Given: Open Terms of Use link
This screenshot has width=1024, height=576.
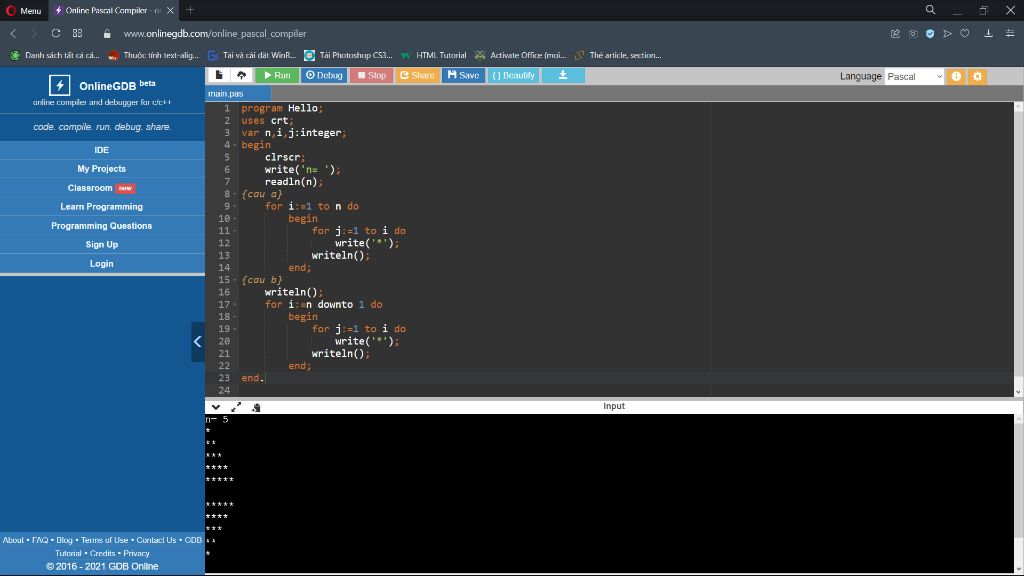Looking at the screenshot, I should [104, 540].
